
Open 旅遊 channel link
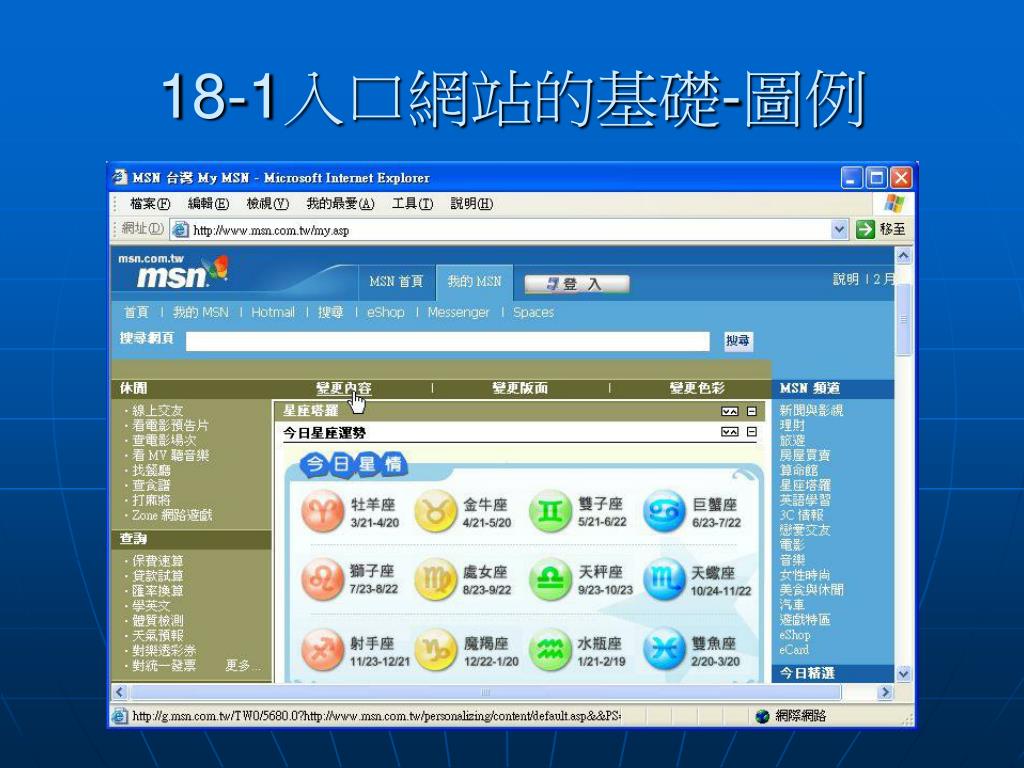click(x=792, y=440)
